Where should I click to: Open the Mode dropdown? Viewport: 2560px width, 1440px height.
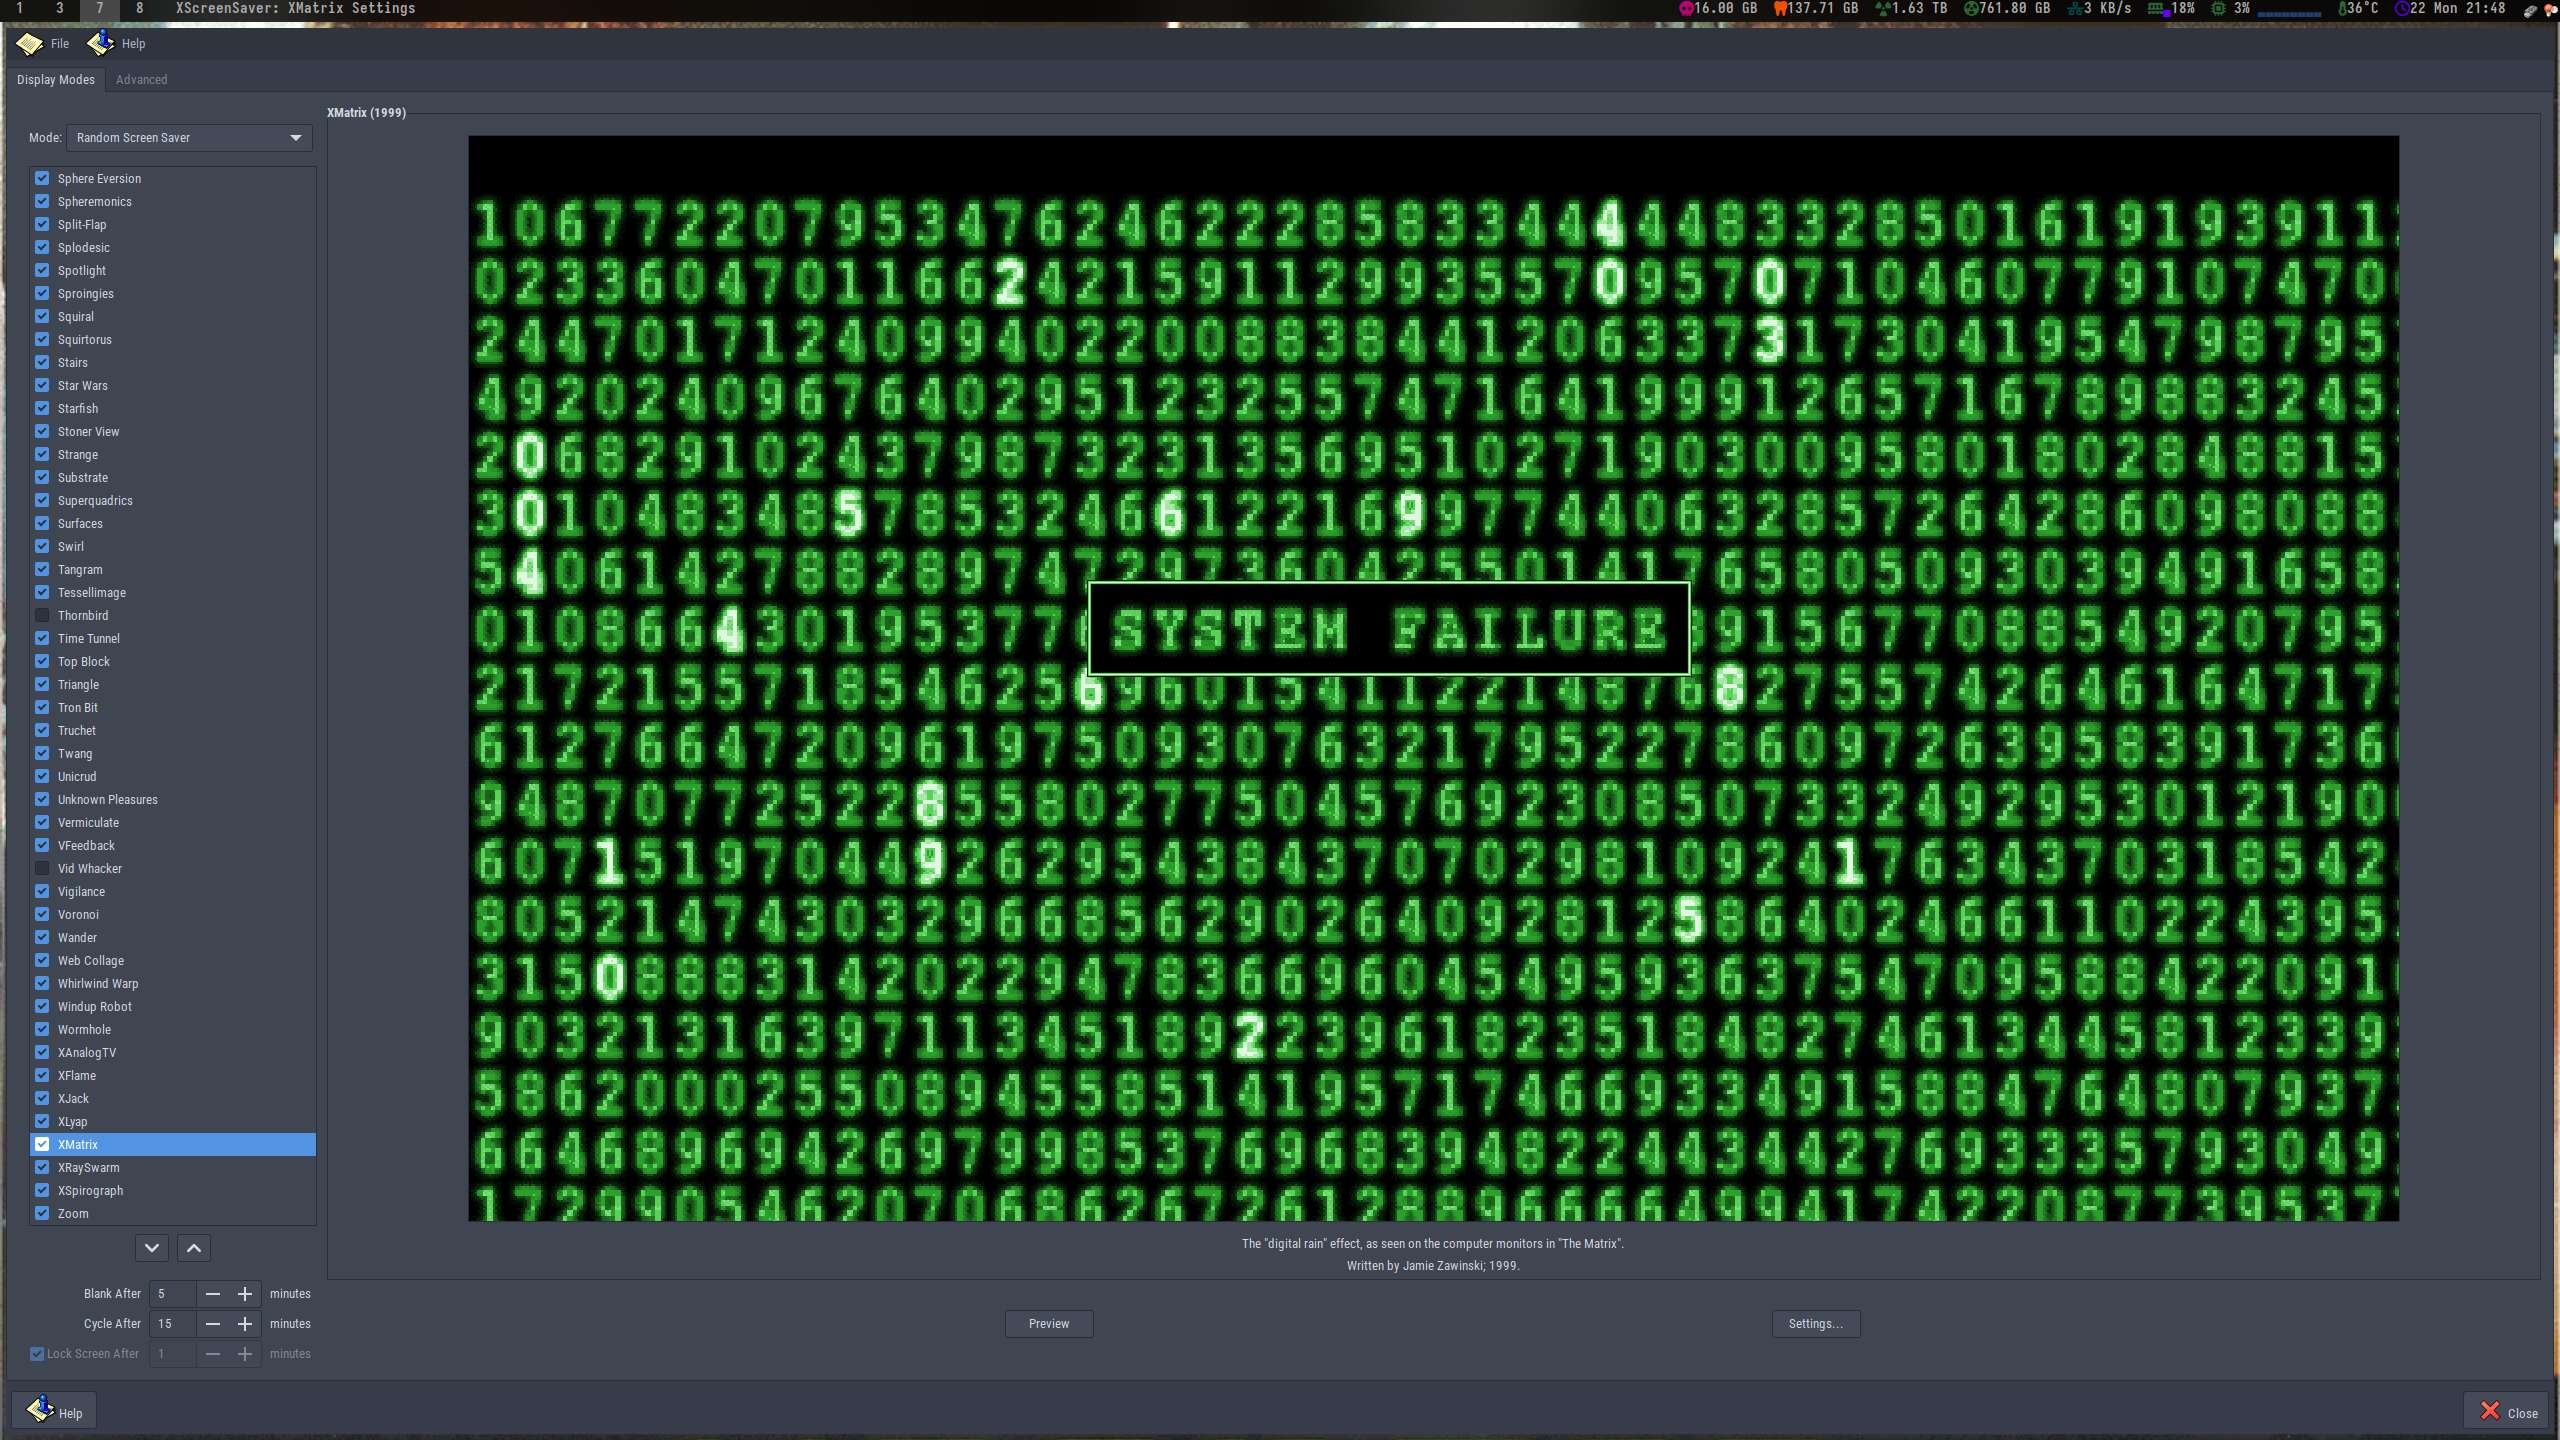tap(189, 138)
